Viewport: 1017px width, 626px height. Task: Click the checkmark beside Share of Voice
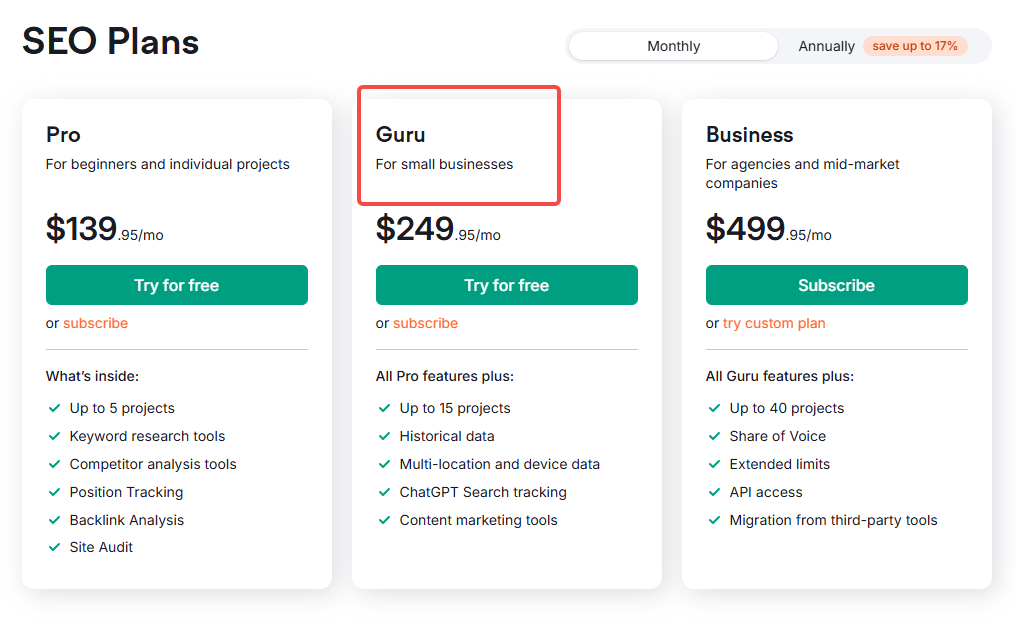tap(713, 436)
